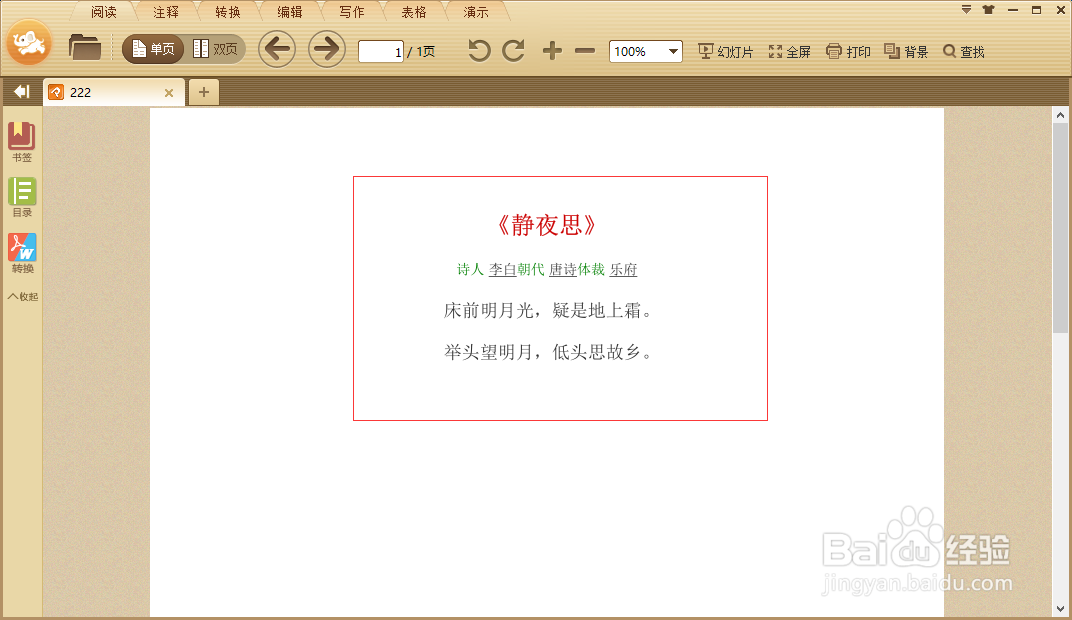The width and height of the screenshot is (1072, 620).
Task: Switch to single page view (单页)
Action: (153, 49)
